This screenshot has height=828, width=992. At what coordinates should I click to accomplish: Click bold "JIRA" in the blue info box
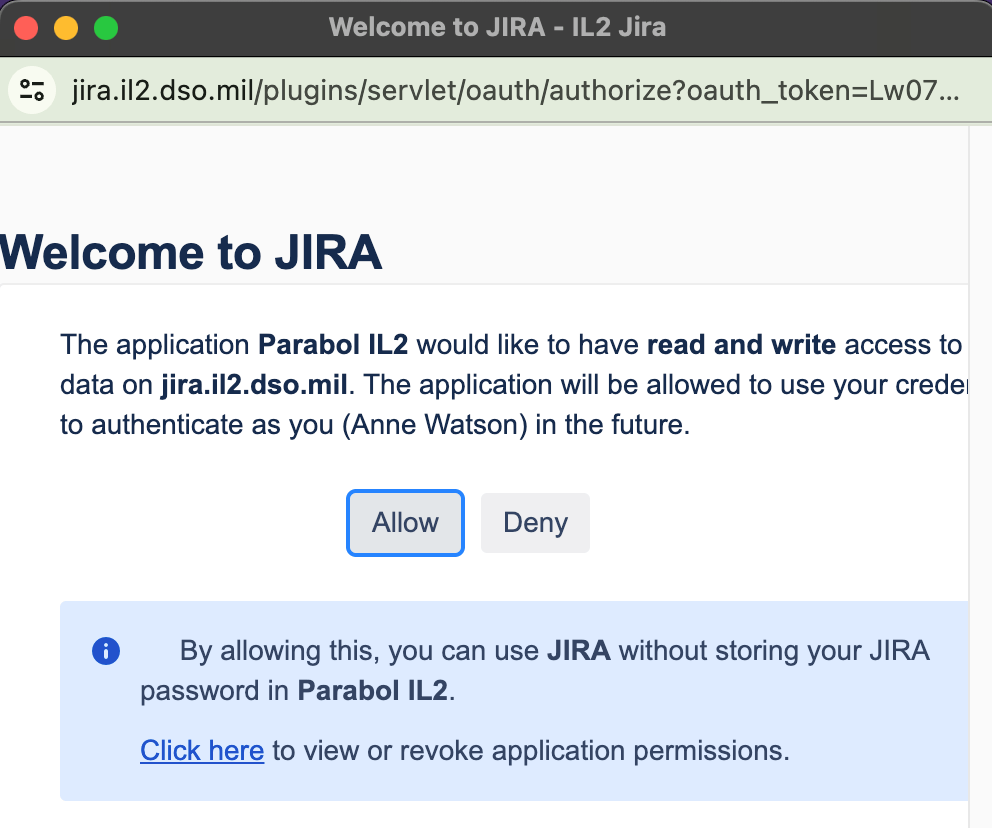pyautogui.click(x=578, y=652)
